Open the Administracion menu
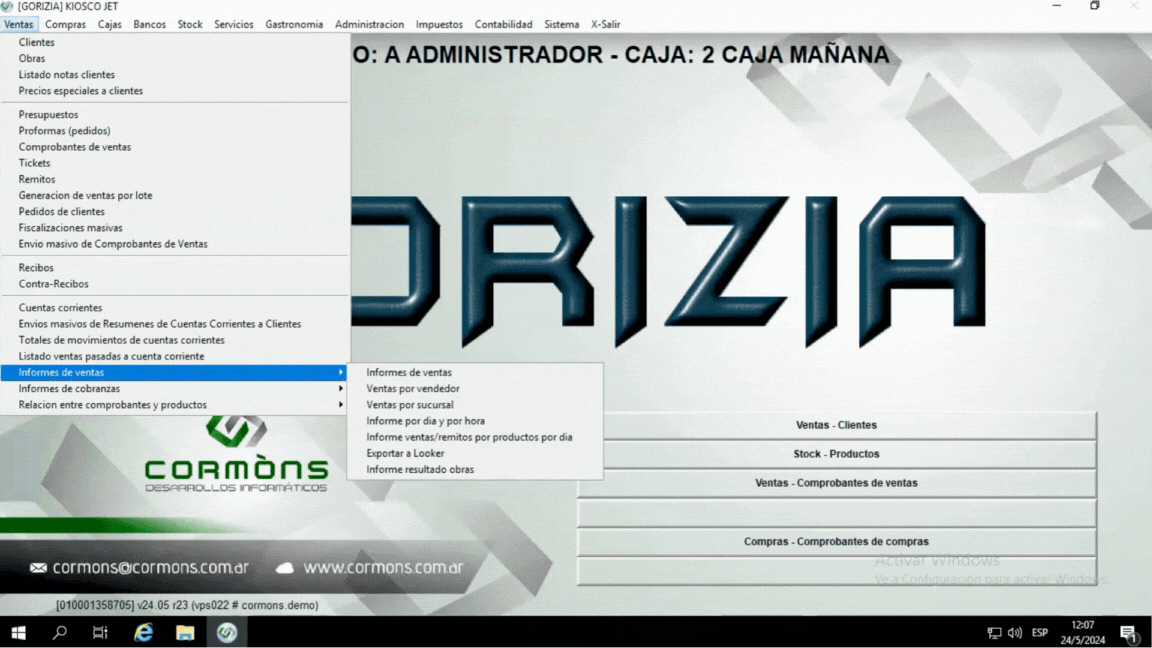The height and width of the screenshot is (648, 1152). tap(370, 24)
